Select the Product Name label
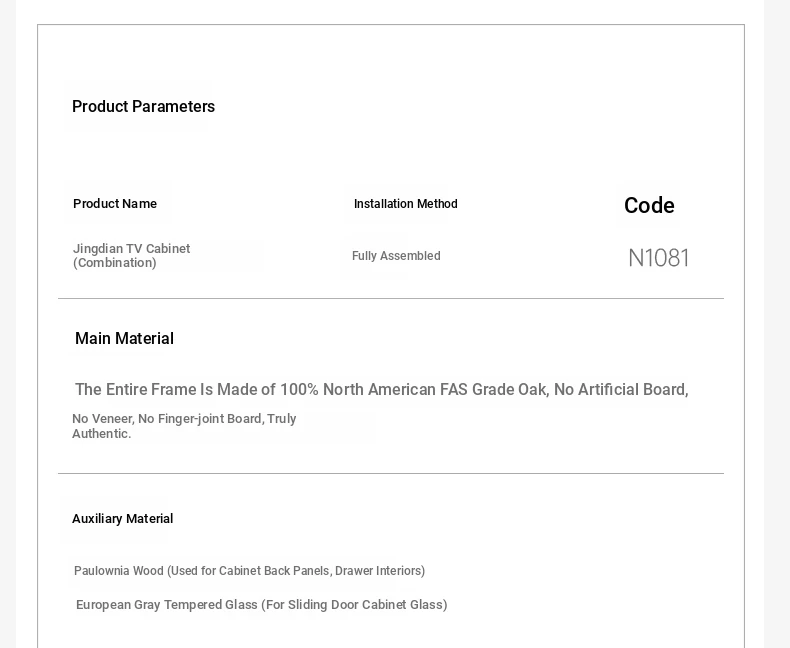 115,204
